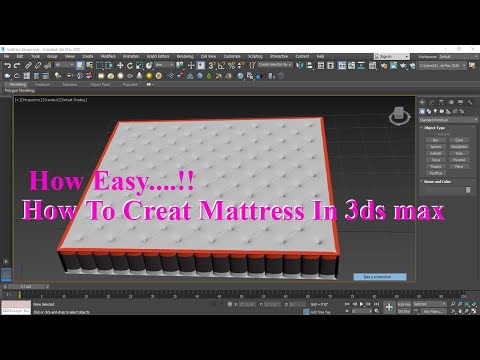This screenshot has height=360, width=480.
Task: Open the Create Selection Set dropdown
Action: tap(275, 65)
